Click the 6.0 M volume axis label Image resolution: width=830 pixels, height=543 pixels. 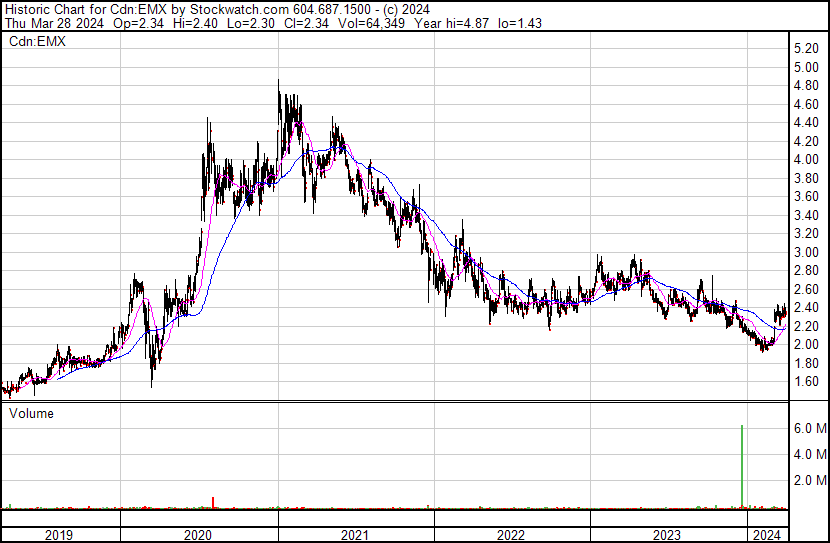click(x=809, y=428)
